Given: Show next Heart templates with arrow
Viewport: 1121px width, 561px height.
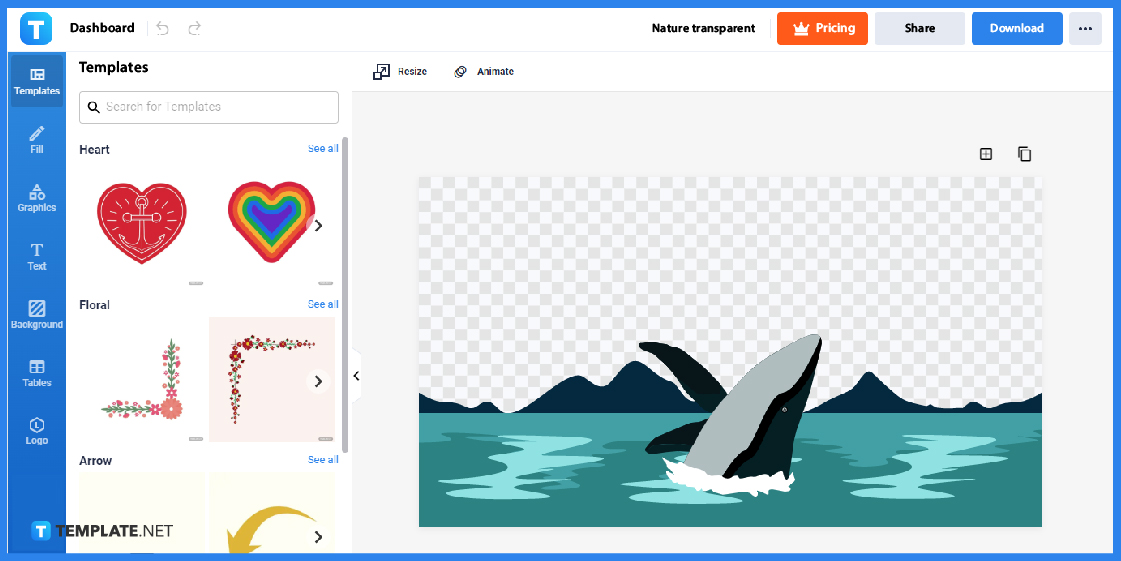Looking at the screenshot, I should click(x=318, y=226).
